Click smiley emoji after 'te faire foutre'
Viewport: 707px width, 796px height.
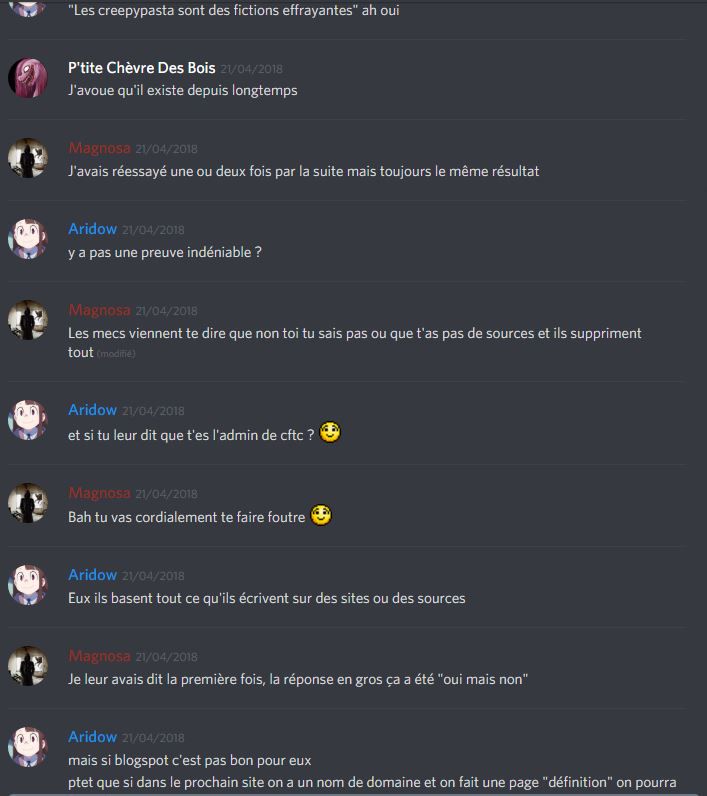tap(321, 515)
